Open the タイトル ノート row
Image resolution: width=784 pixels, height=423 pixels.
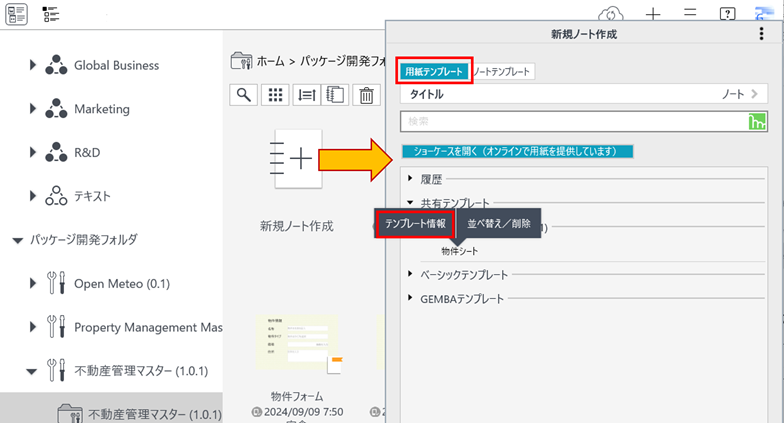584,94
